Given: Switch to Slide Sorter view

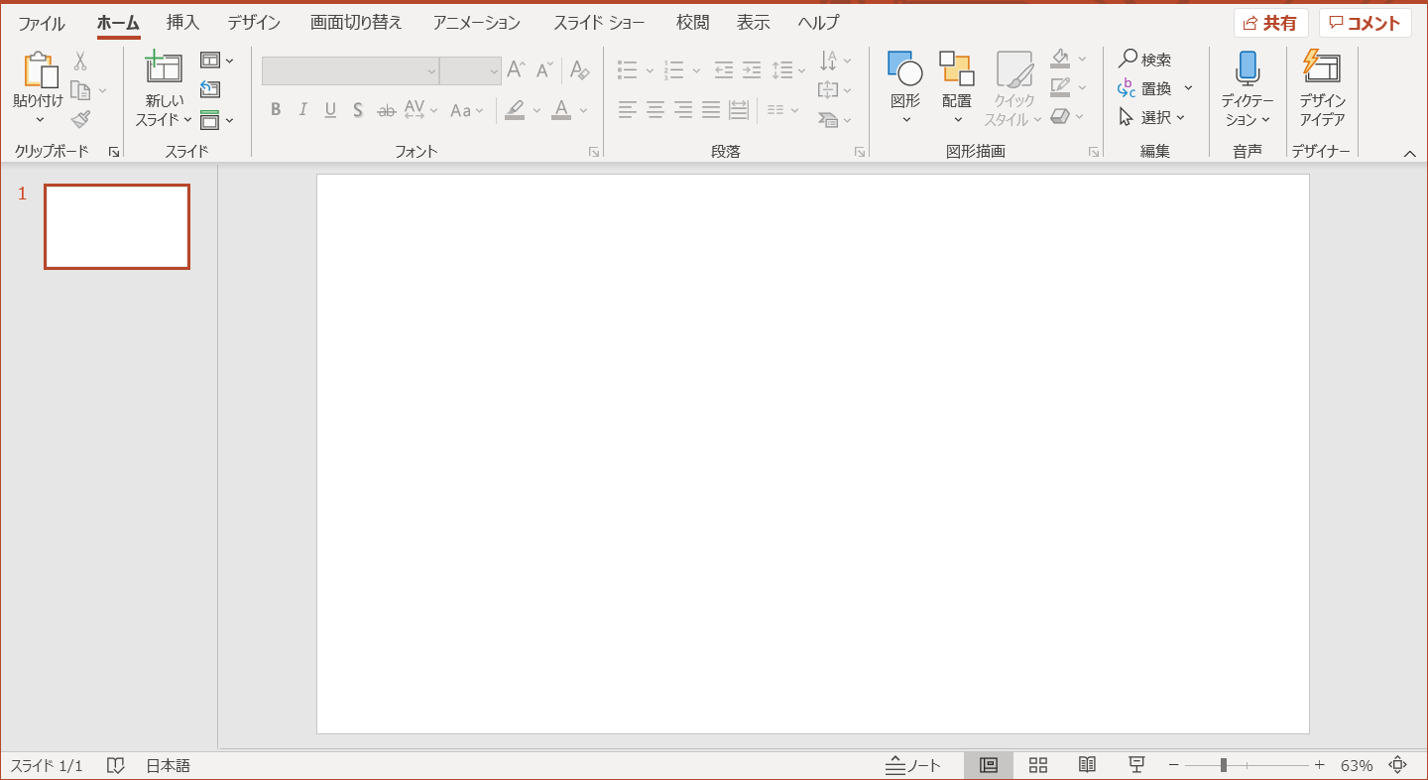Looking at the screenshot, I should tap(1038, 765).
